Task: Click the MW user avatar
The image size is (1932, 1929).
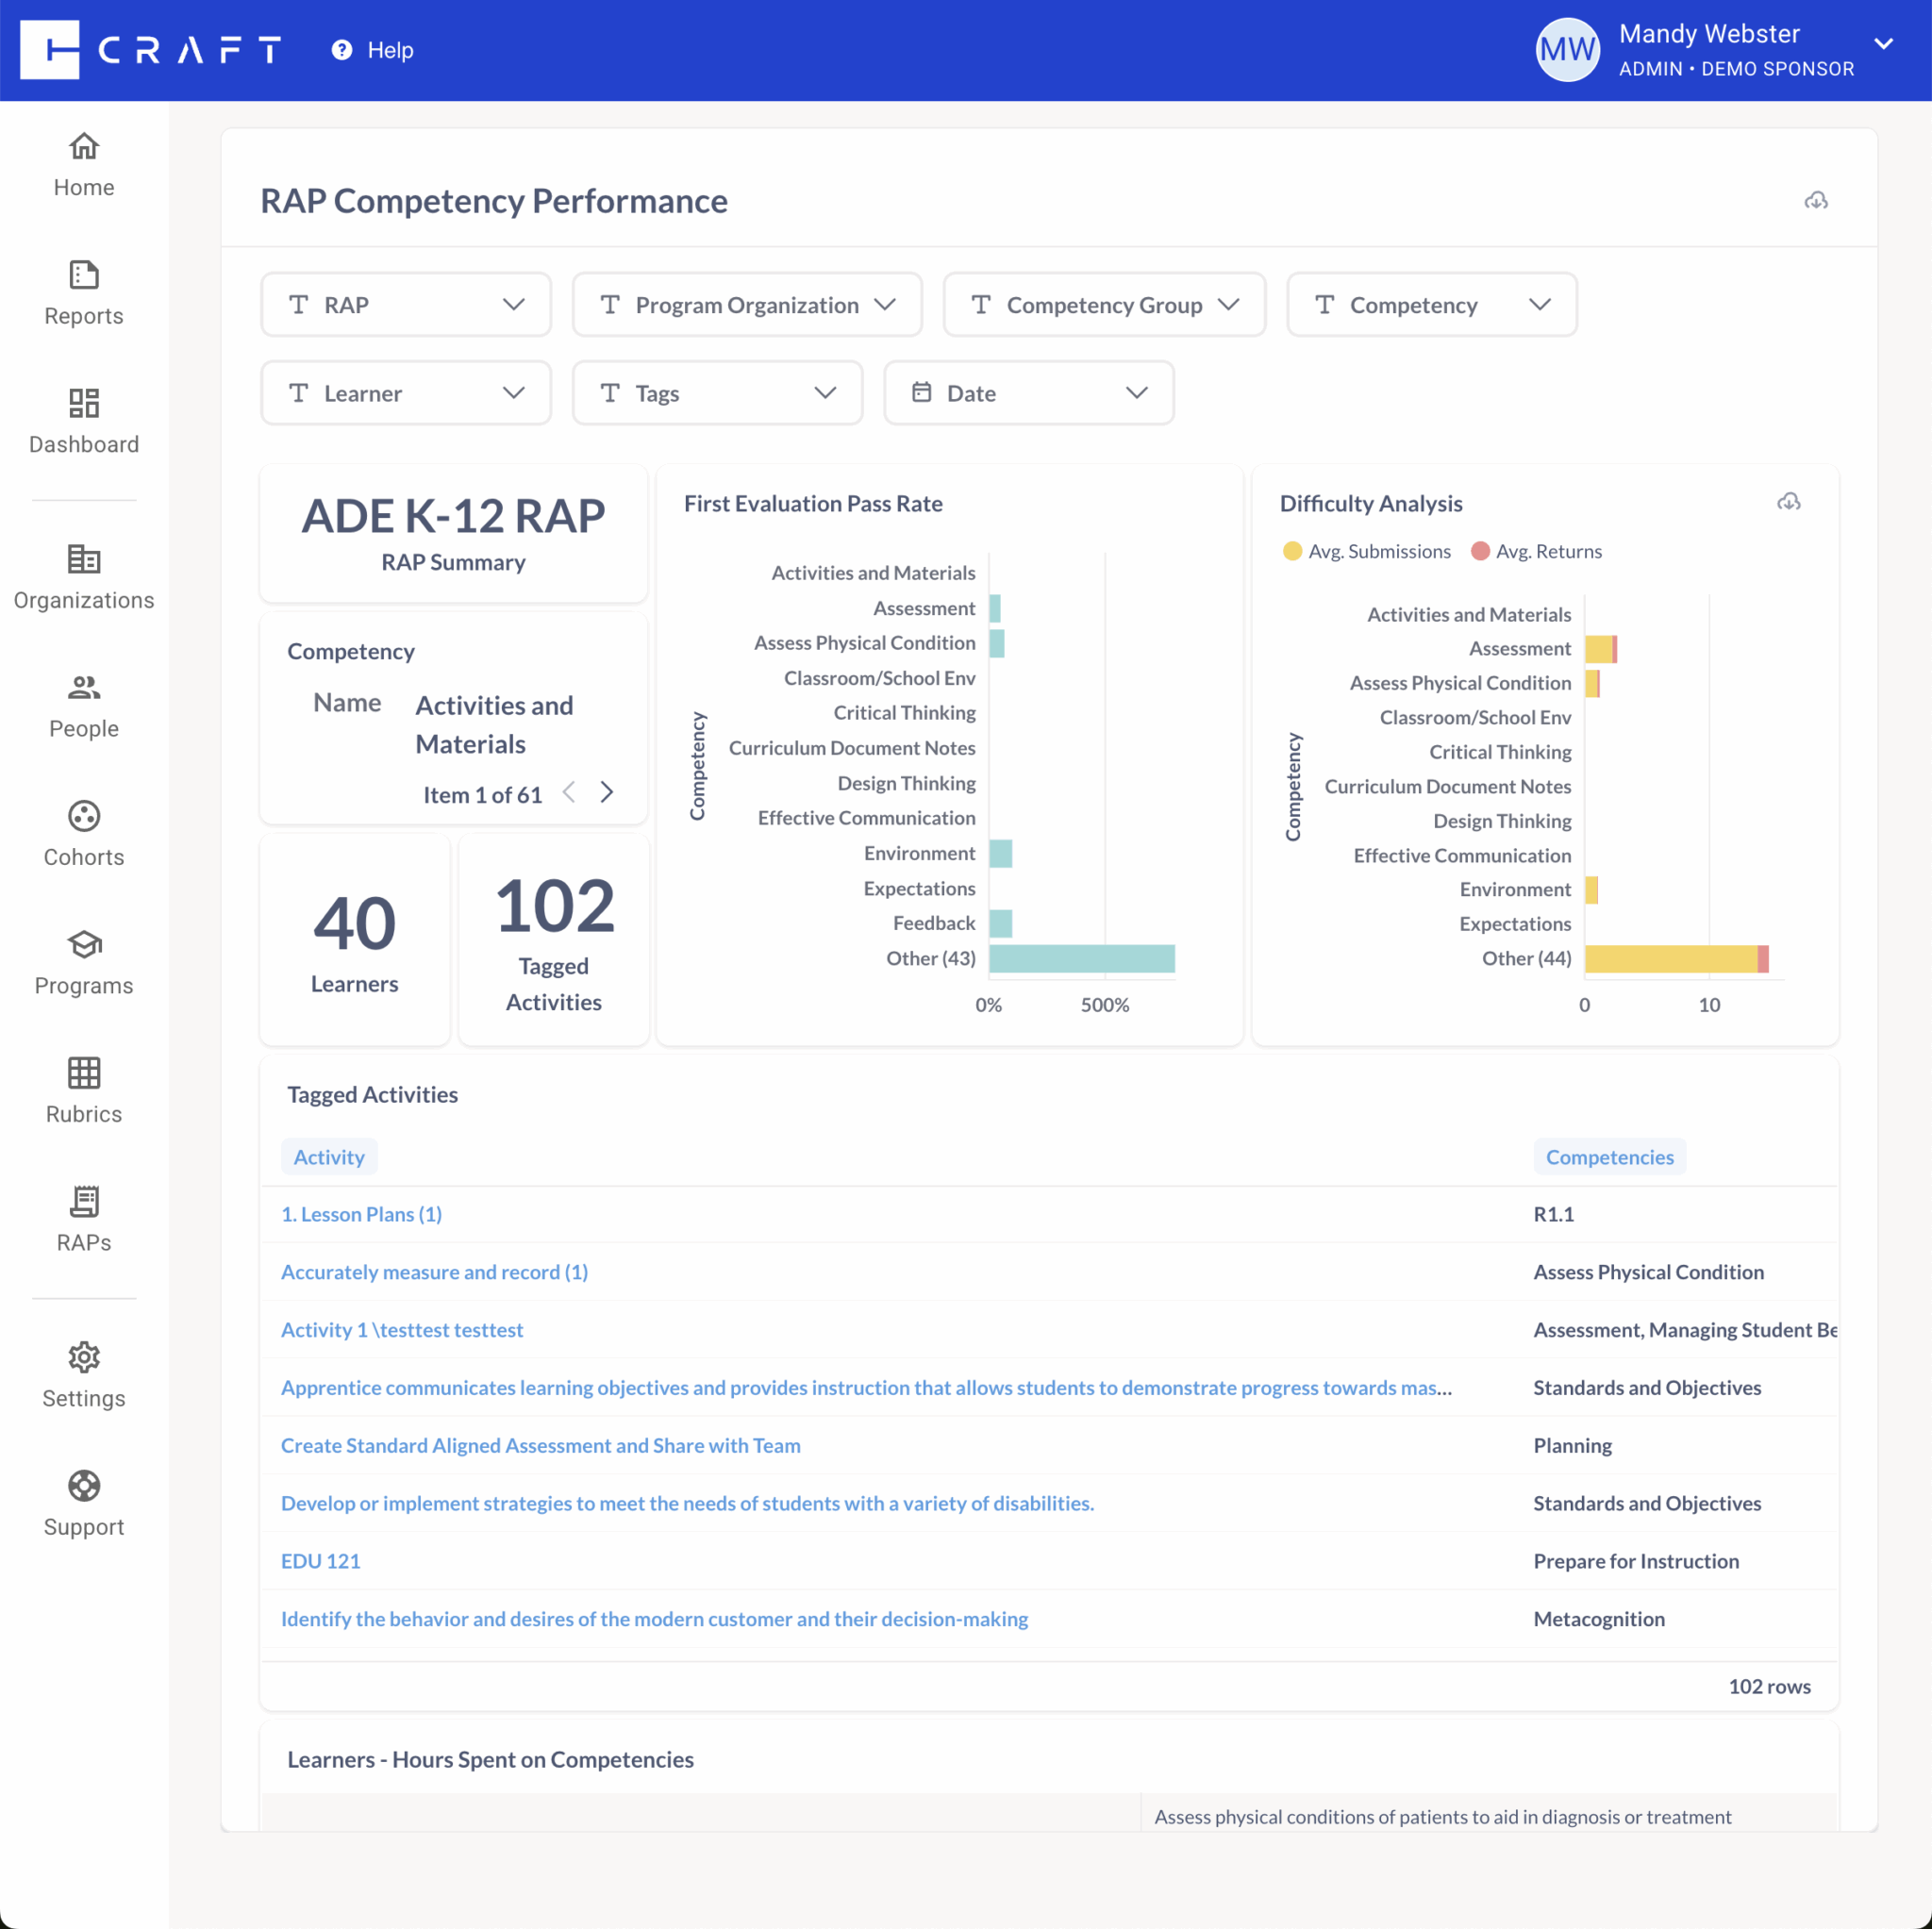Action: click(1567, 50)
